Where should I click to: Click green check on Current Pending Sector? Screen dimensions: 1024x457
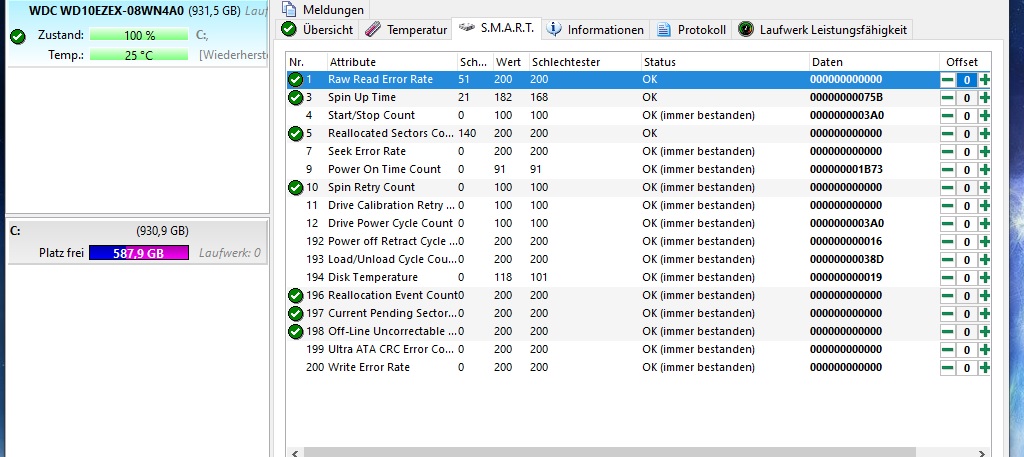click(x=295, y=313)
